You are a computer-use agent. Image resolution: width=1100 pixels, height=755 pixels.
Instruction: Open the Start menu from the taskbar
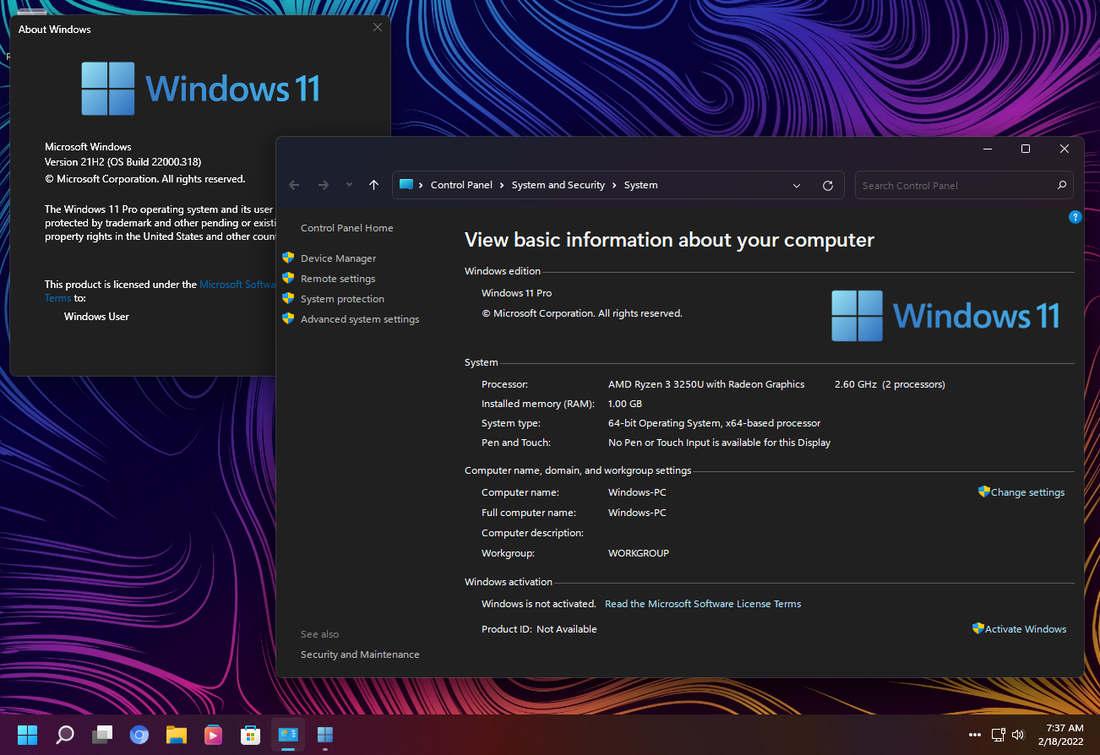coord(27,735)
